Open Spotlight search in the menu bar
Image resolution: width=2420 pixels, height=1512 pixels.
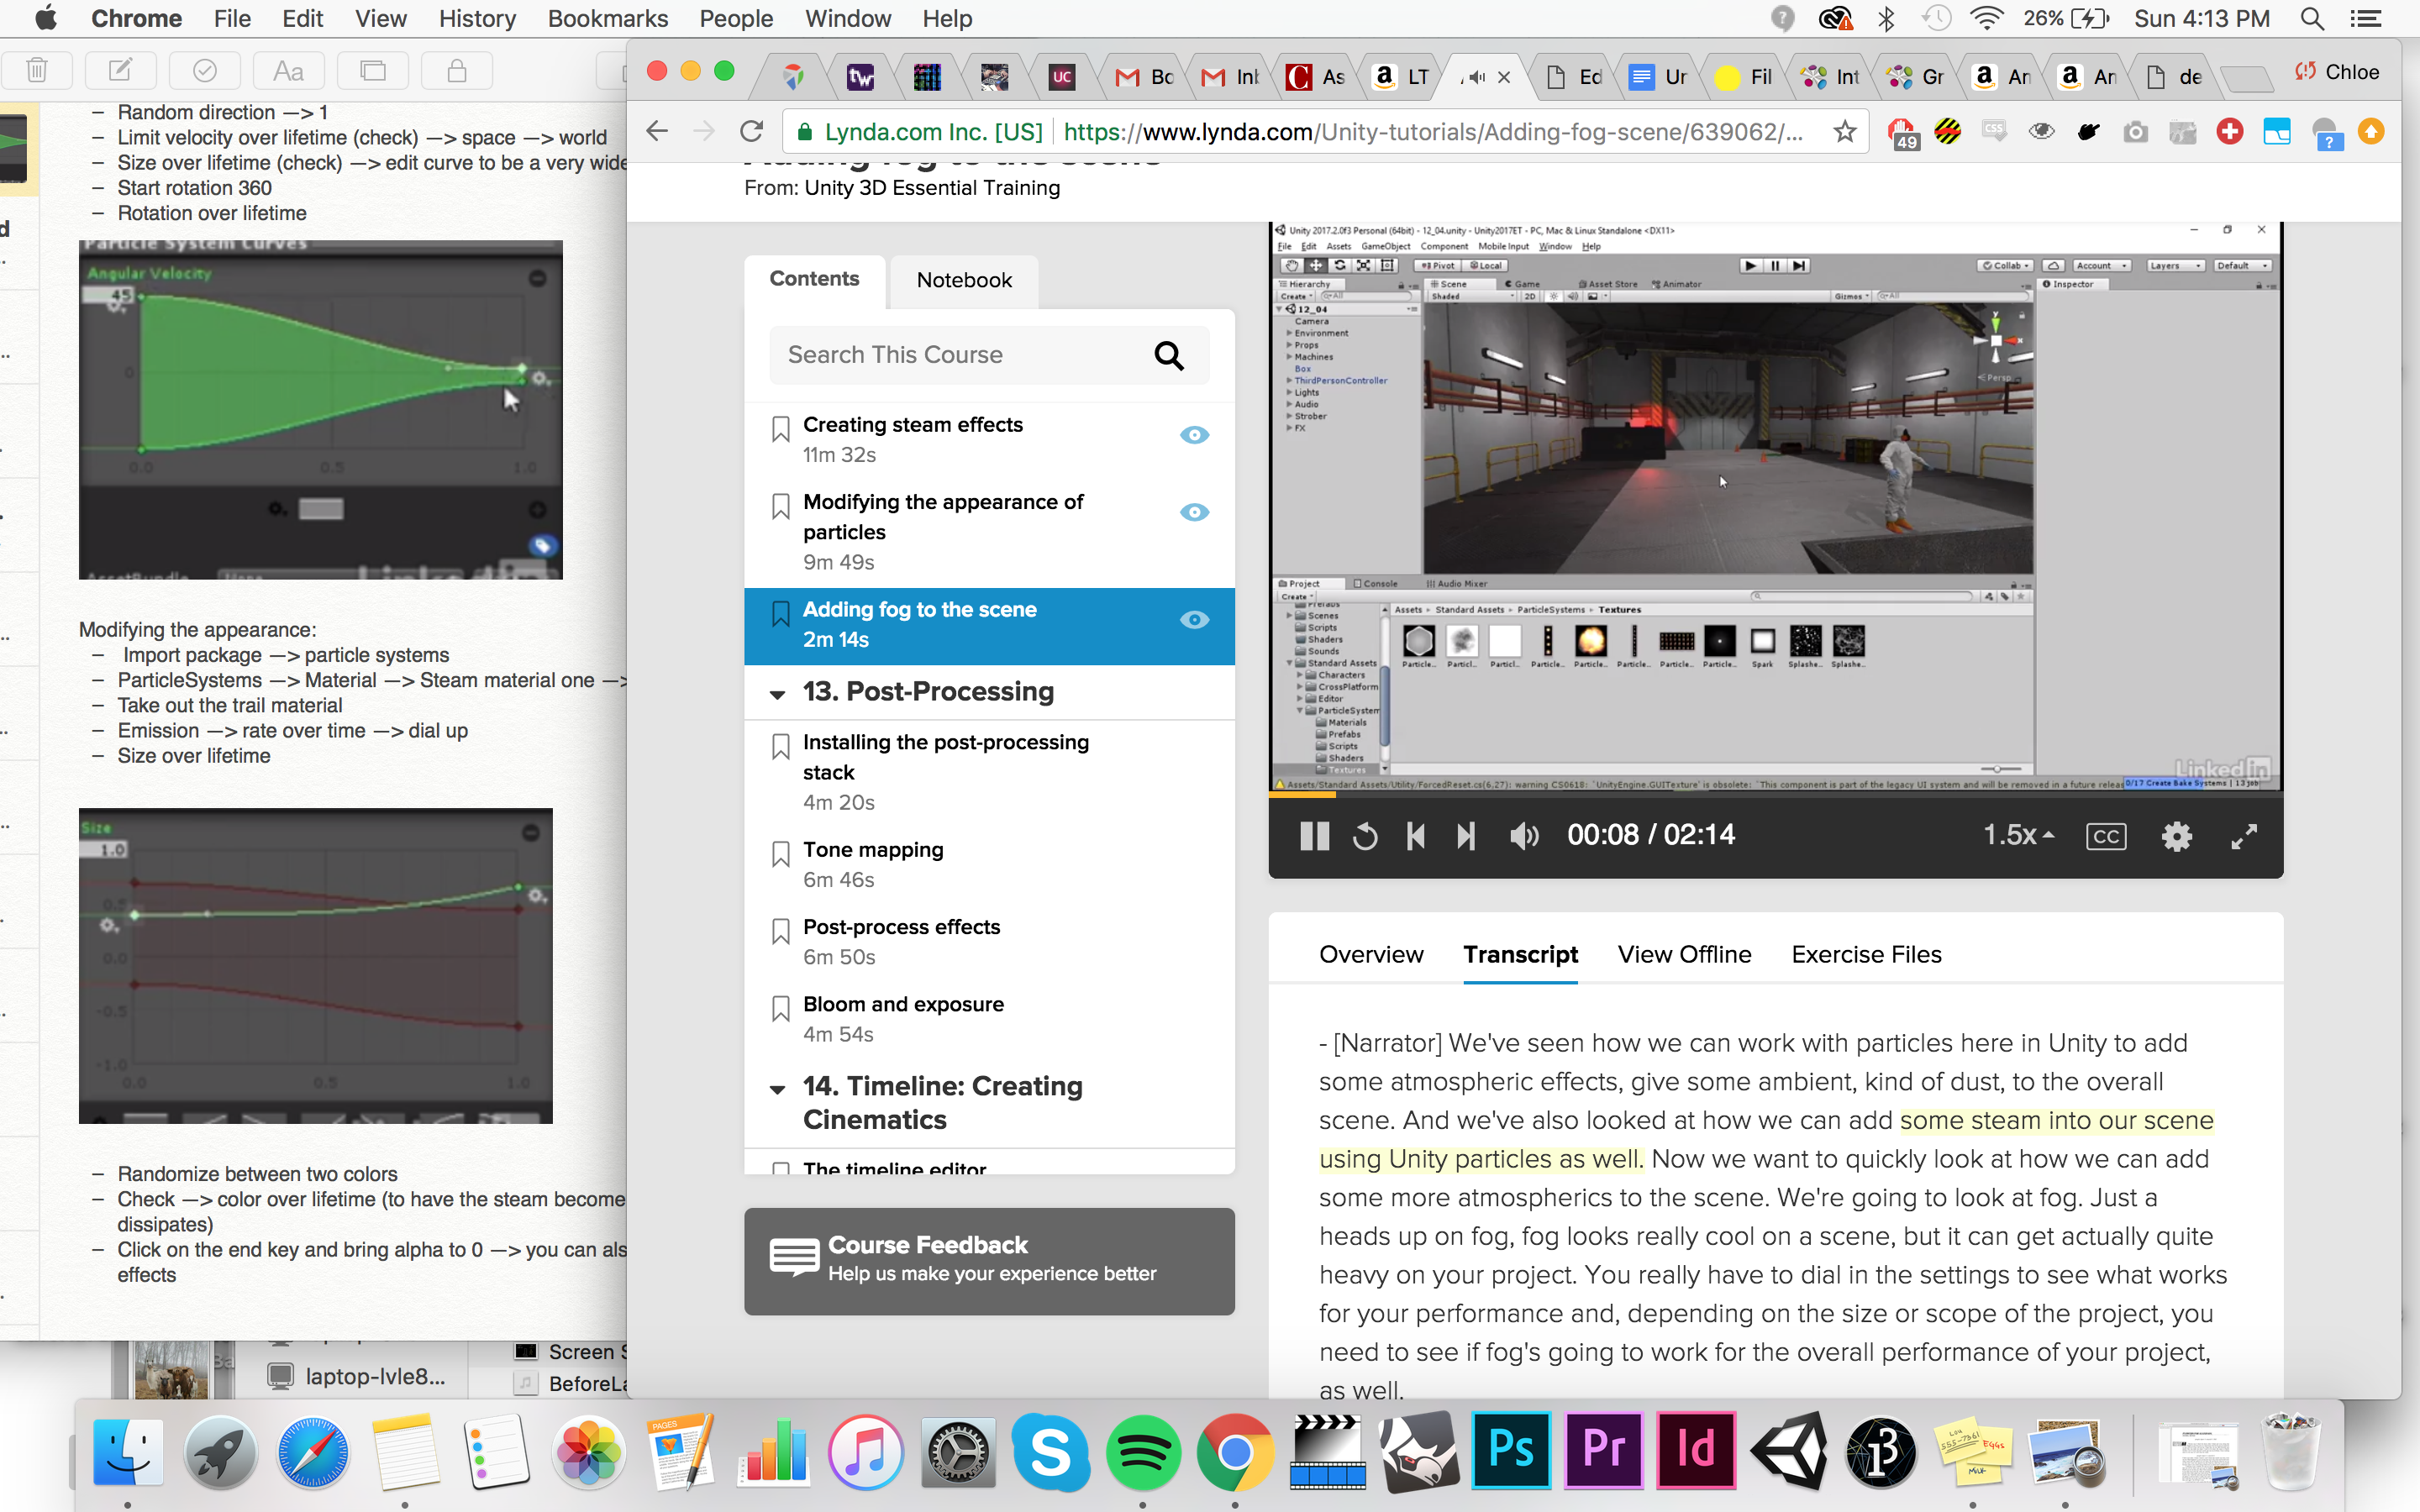(2312, 18)
